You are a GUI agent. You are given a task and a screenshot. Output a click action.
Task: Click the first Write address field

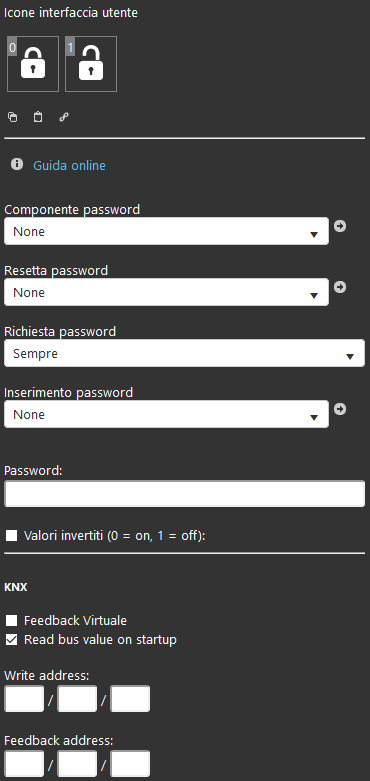[24, 699]
